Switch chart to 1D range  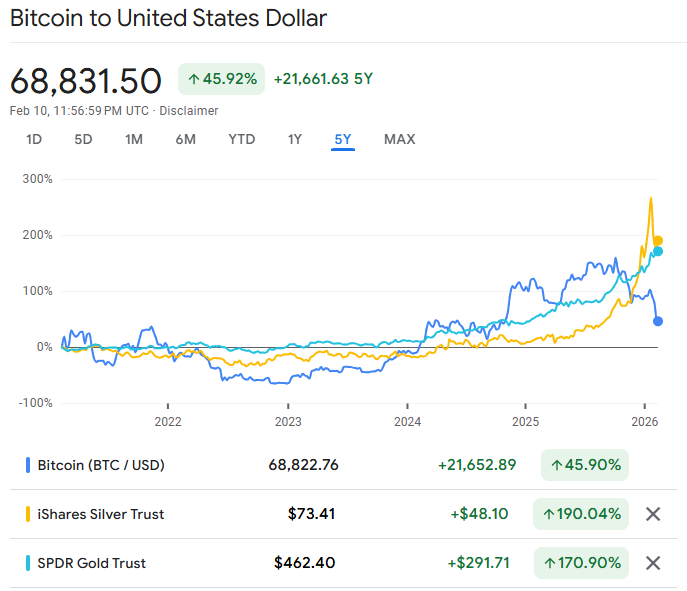[x=33, y=139]
